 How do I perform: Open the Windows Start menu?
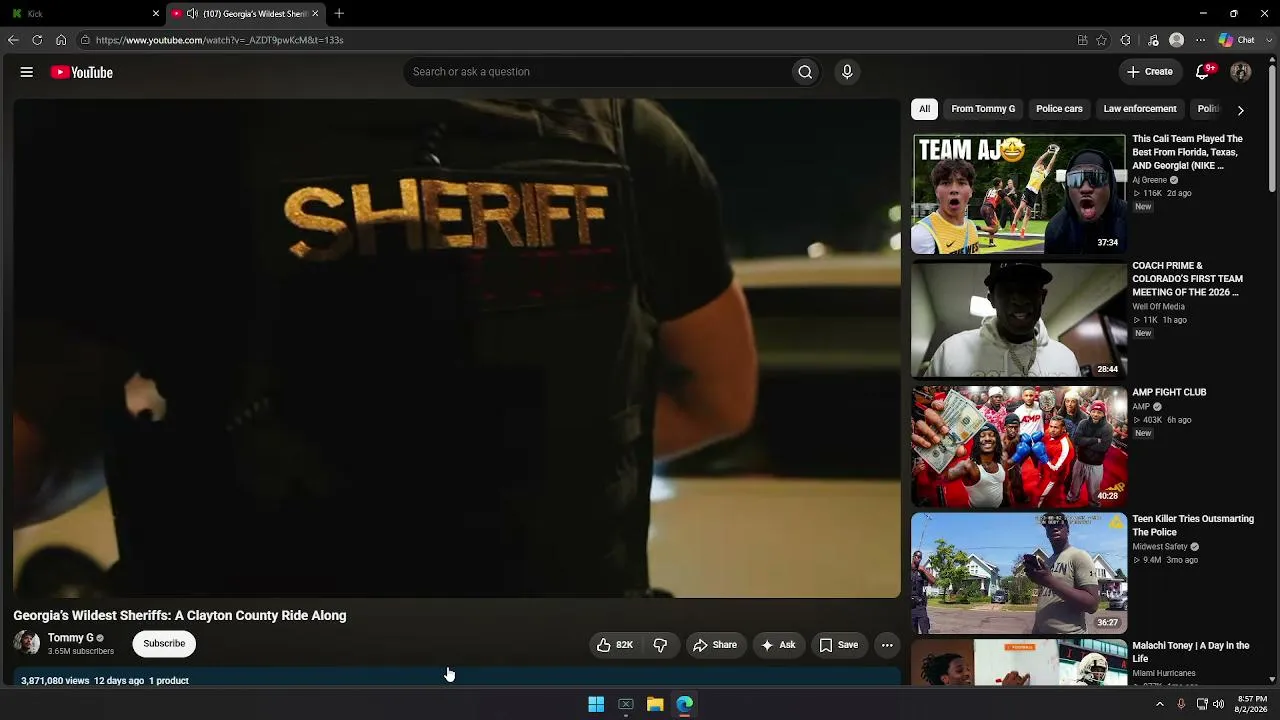coord(596,704)
